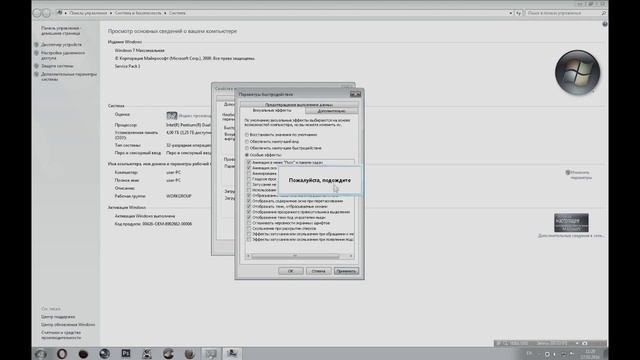This screenshot has height=360, width=640.
Task: Enable Скольжение при раскрытии списков checkbox
Action: coord(249,229)
